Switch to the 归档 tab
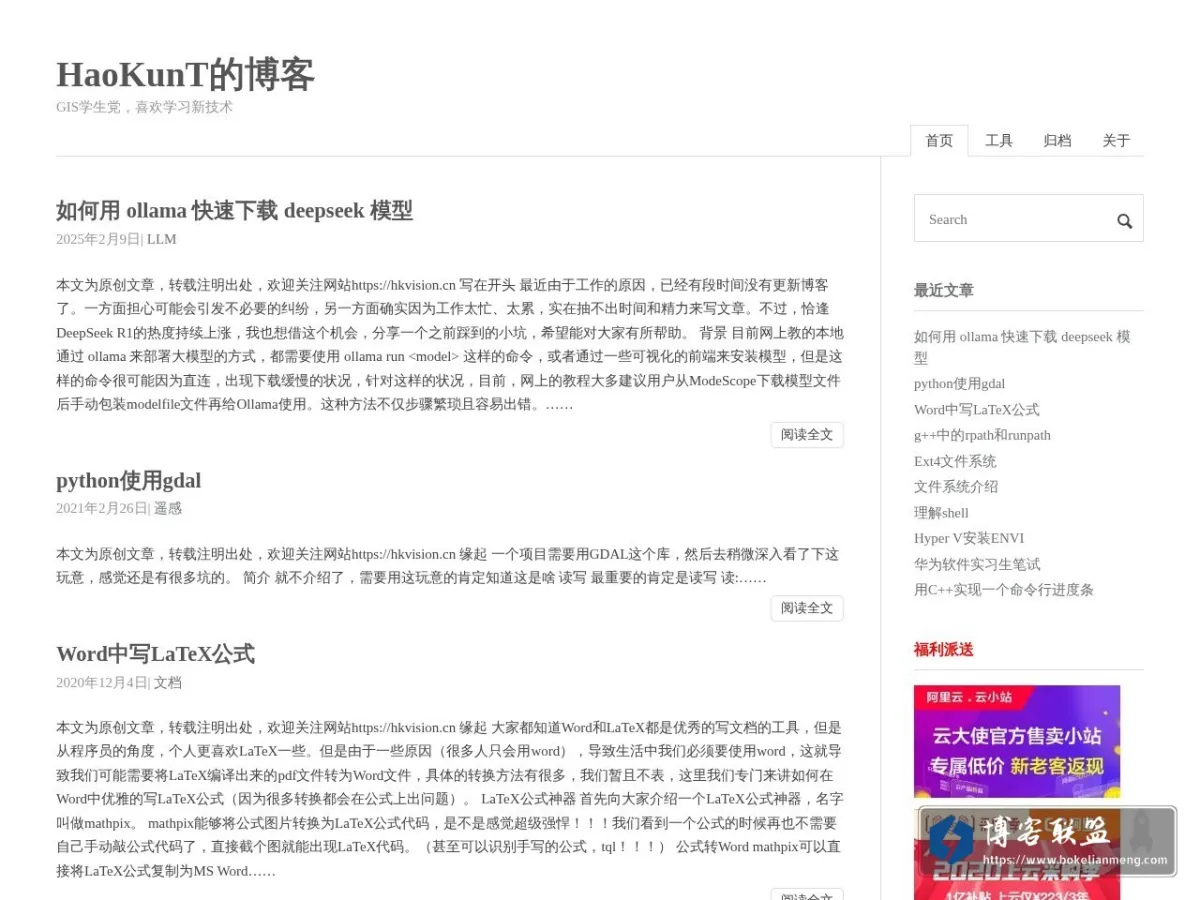The width and height of the screenshot is (1200, 900). (x=1057, y=141)
